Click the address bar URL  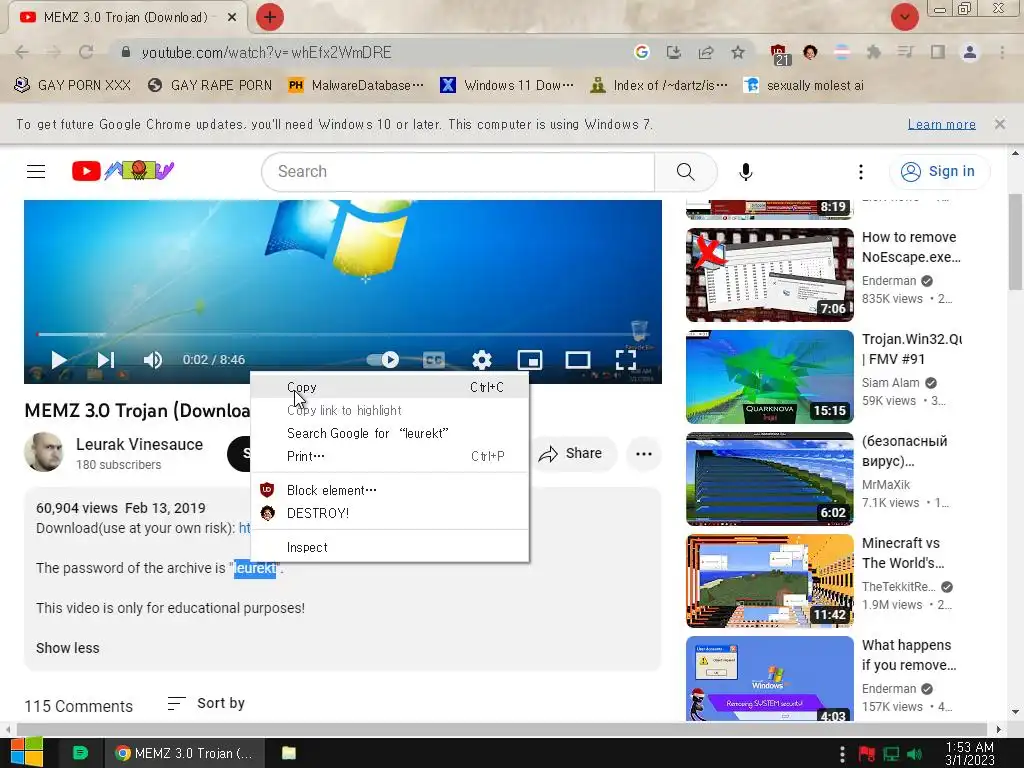266,52
